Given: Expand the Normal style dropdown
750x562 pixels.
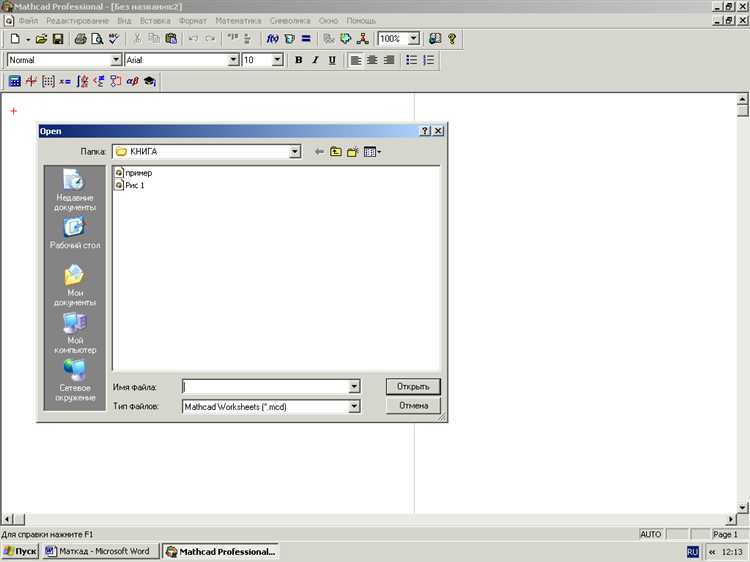Looking at the screenshot, I should (x=116, y=60).
